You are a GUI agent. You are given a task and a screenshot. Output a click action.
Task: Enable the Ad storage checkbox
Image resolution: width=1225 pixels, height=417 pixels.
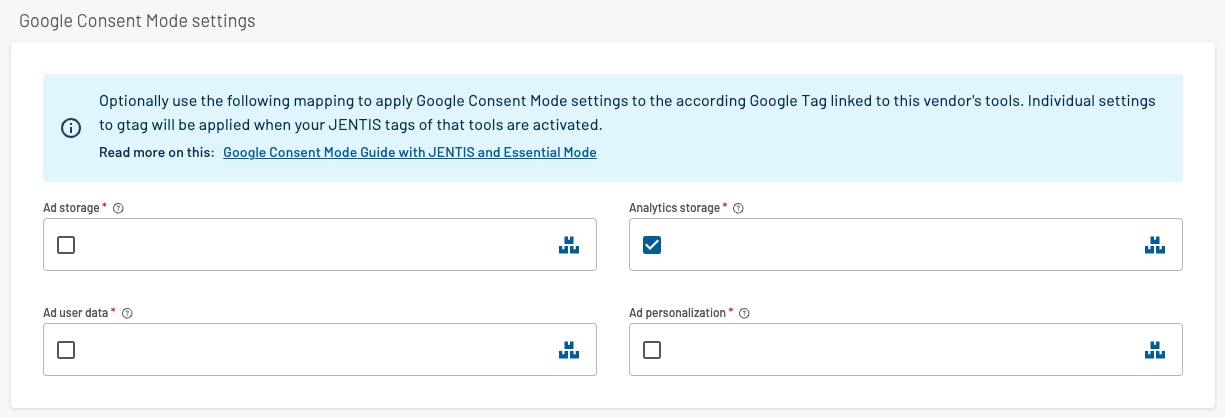(x=66, y=245)
